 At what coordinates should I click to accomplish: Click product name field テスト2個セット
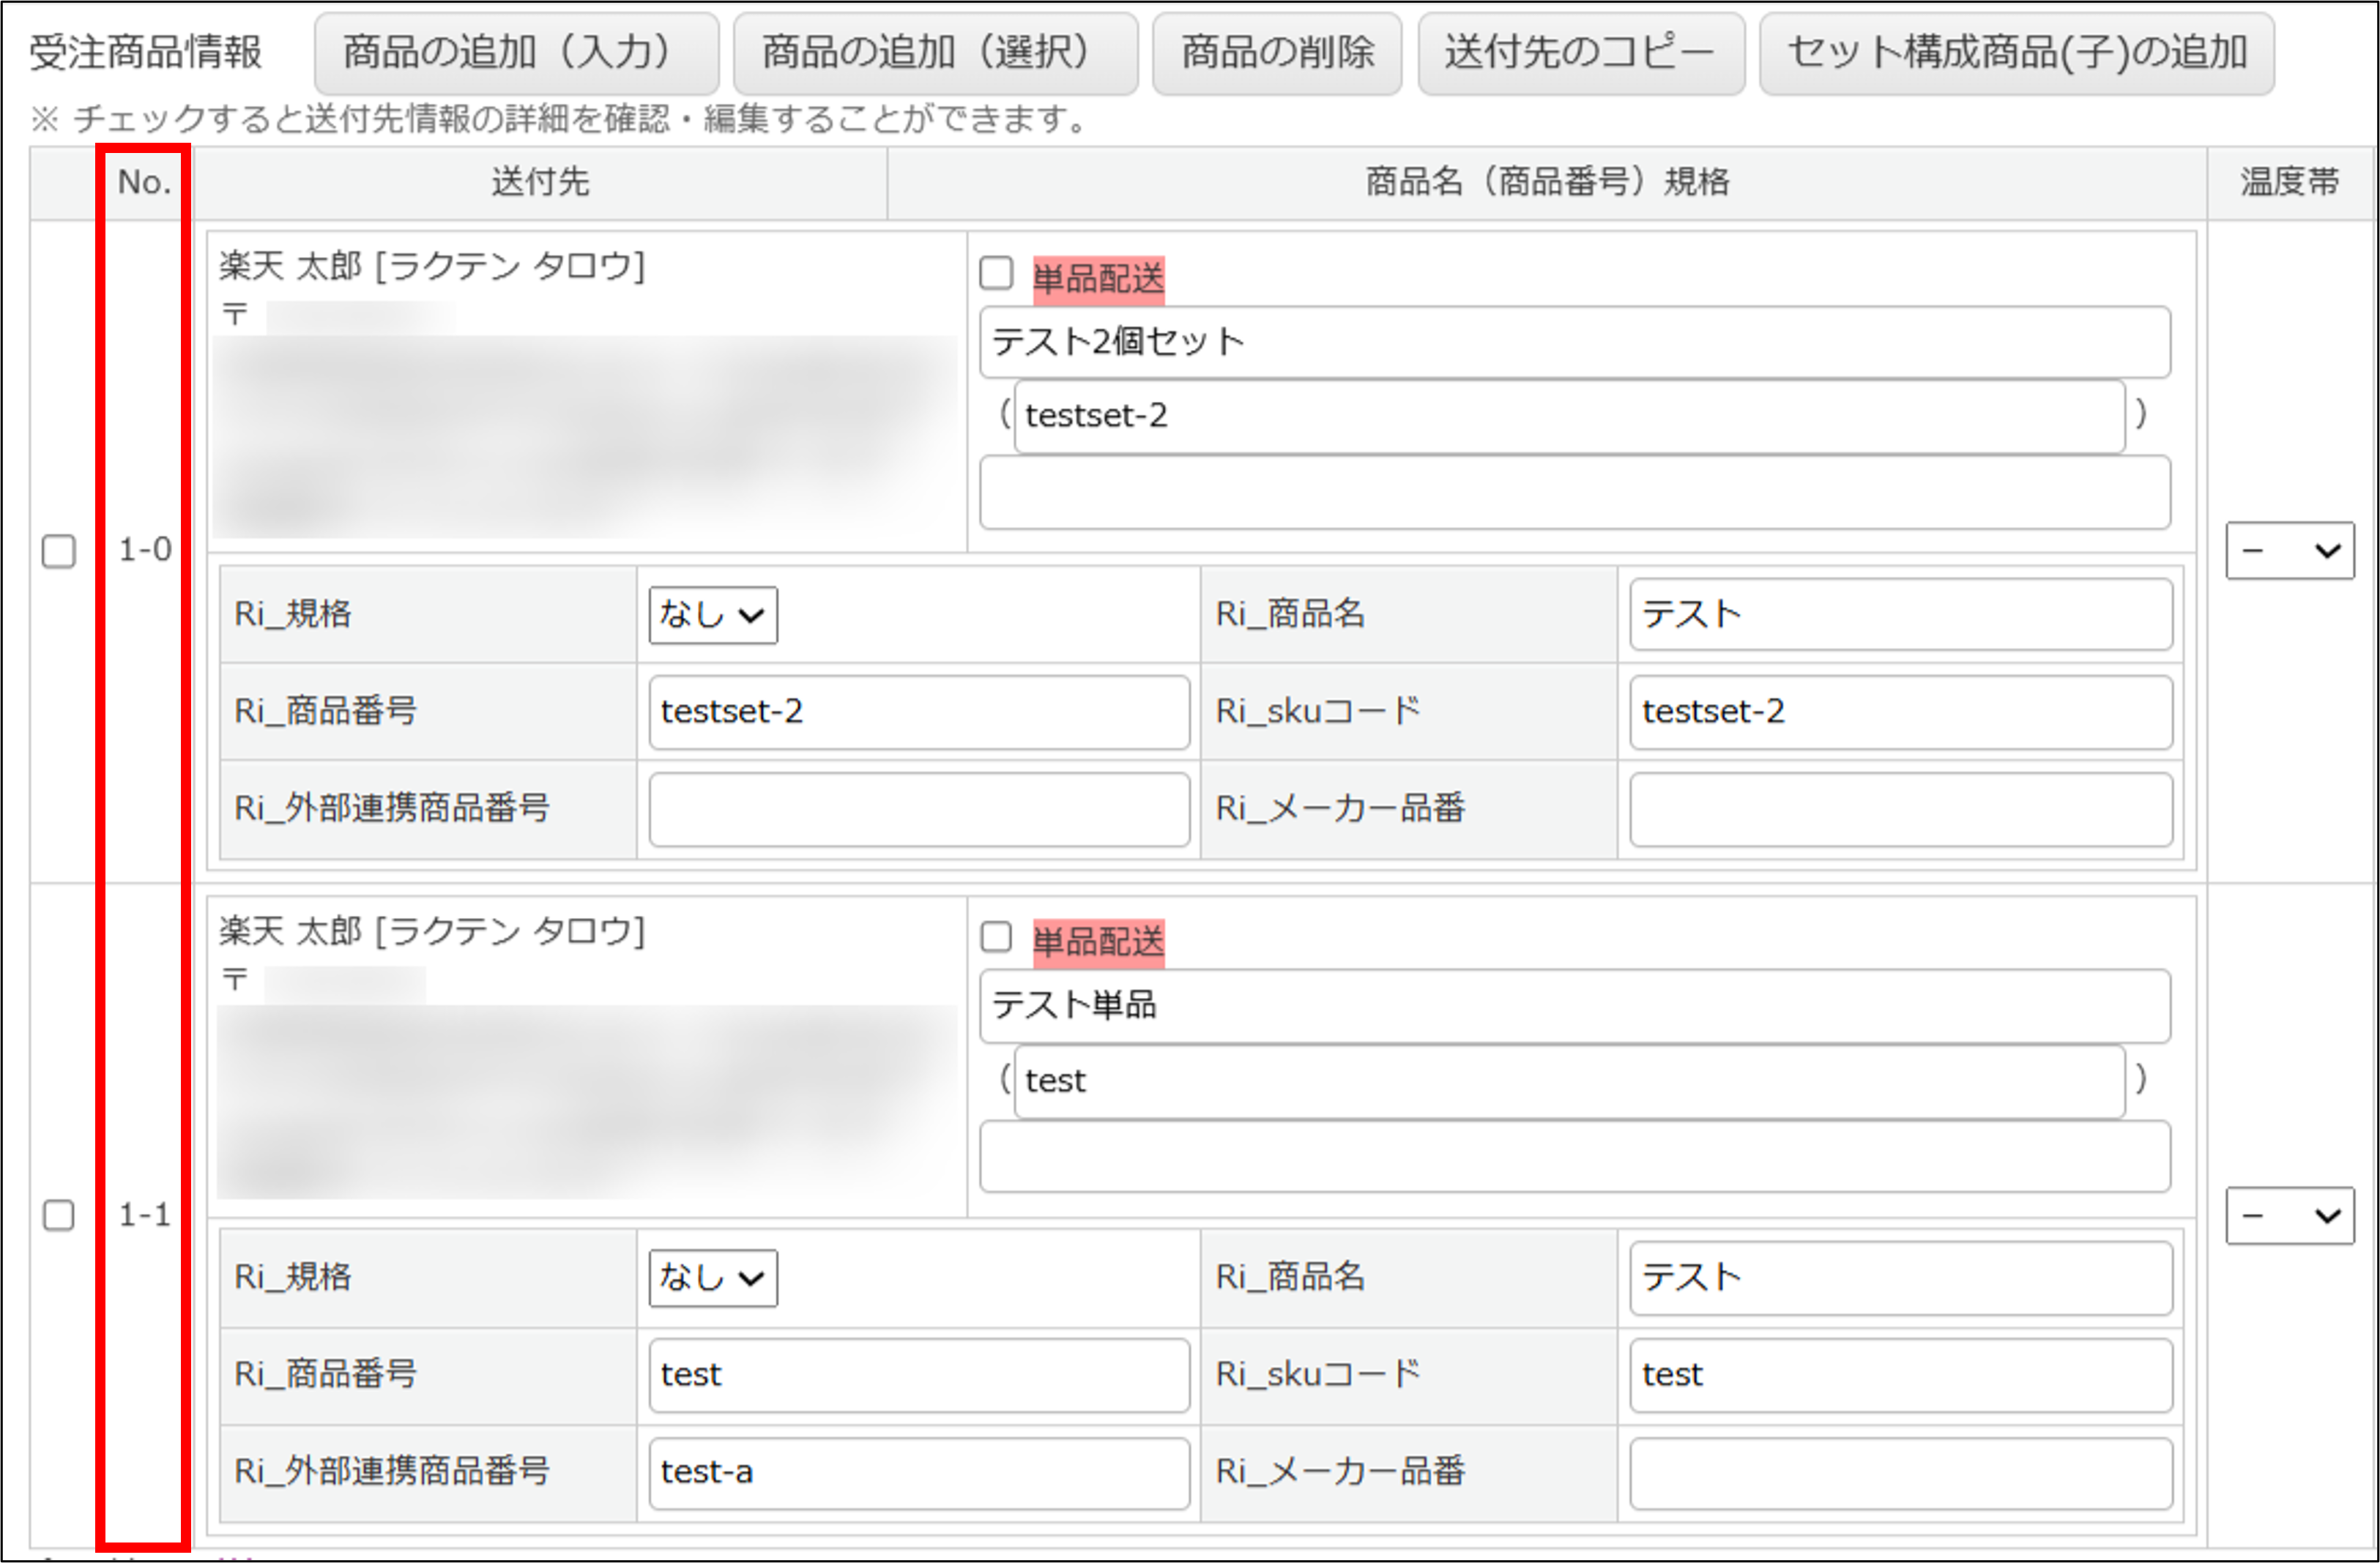1575,342
